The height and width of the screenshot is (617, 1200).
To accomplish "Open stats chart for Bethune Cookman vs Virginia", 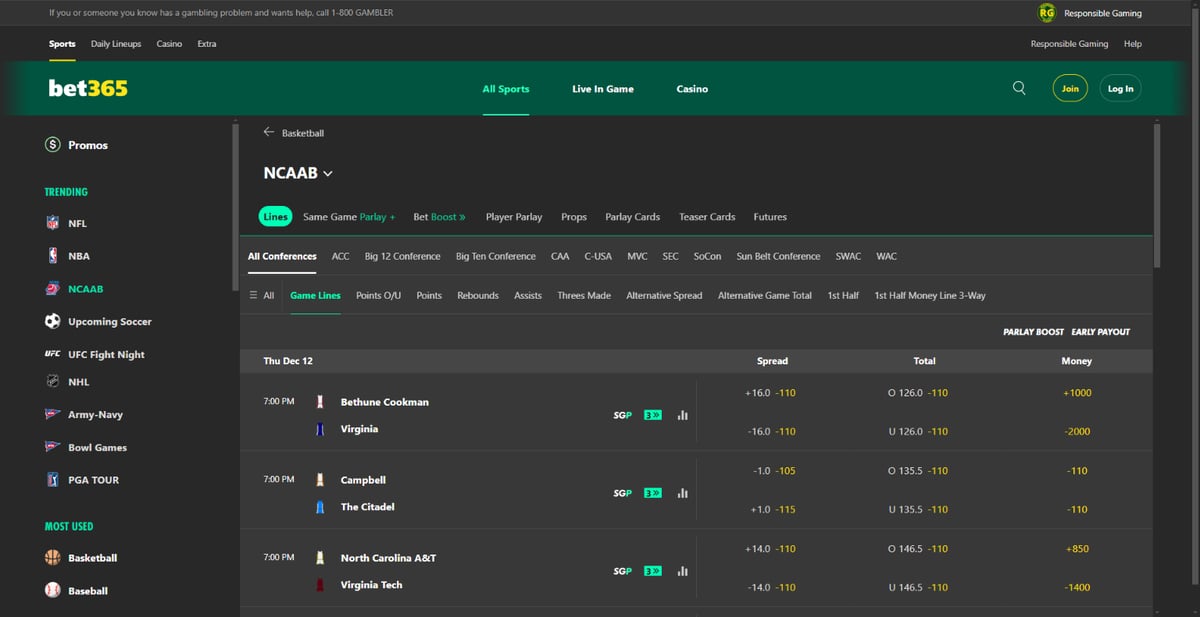I will (682, 415).
